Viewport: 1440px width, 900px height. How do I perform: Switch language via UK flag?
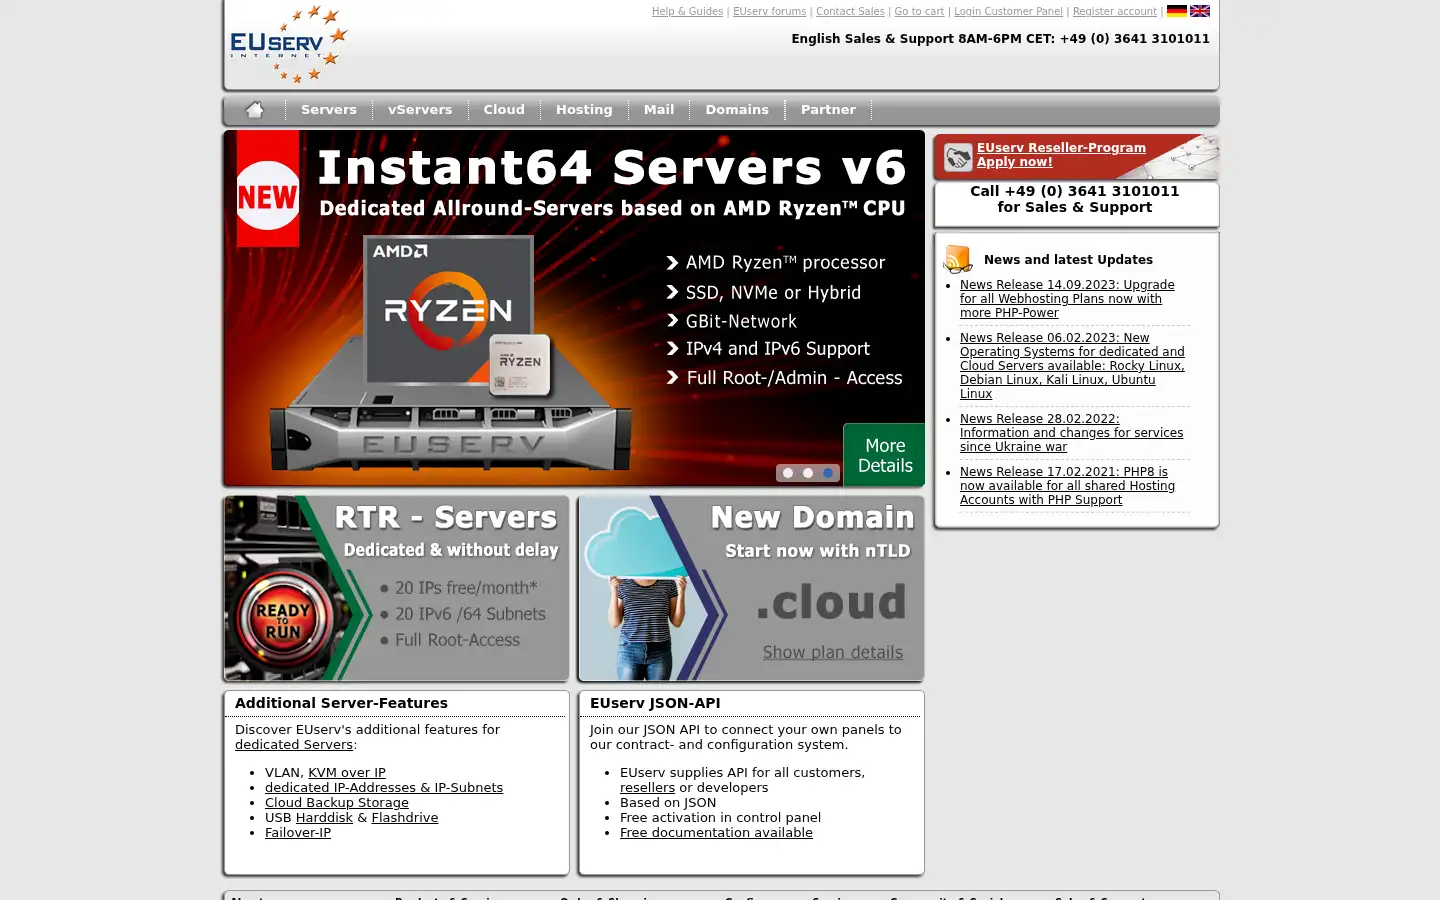click(x=1200, y=11)
